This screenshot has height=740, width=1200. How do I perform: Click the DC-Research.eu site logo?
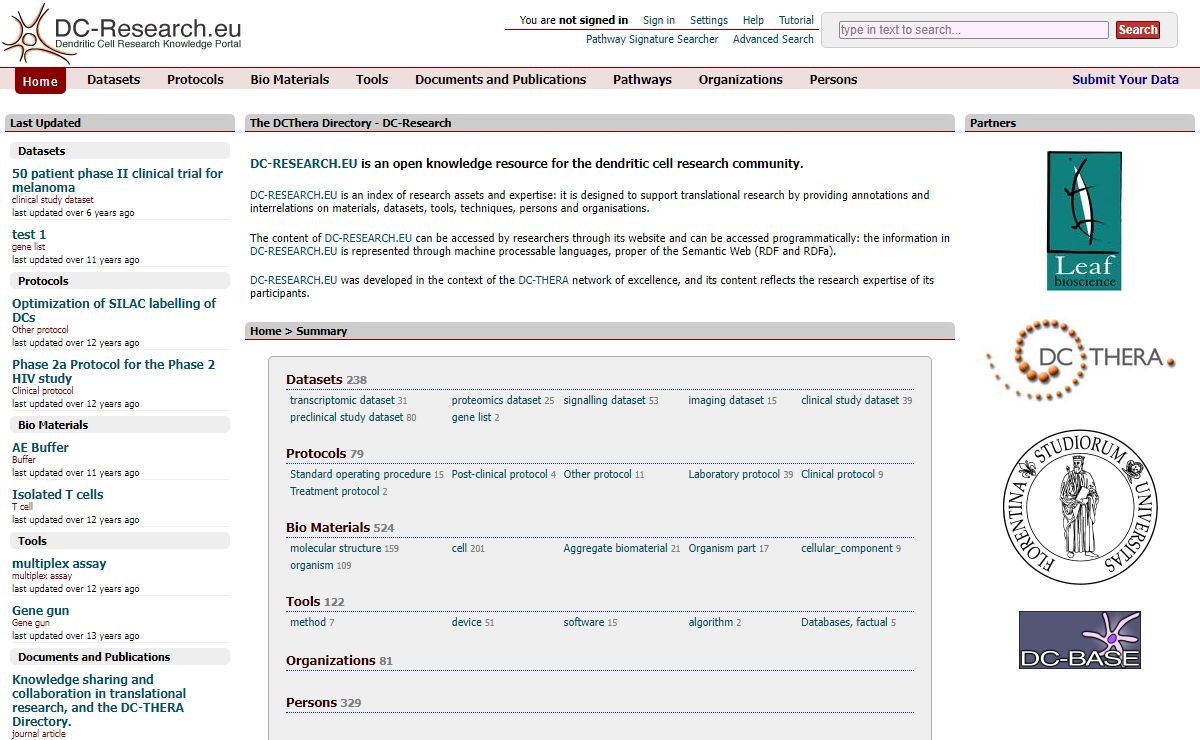[x=122, y=32]
